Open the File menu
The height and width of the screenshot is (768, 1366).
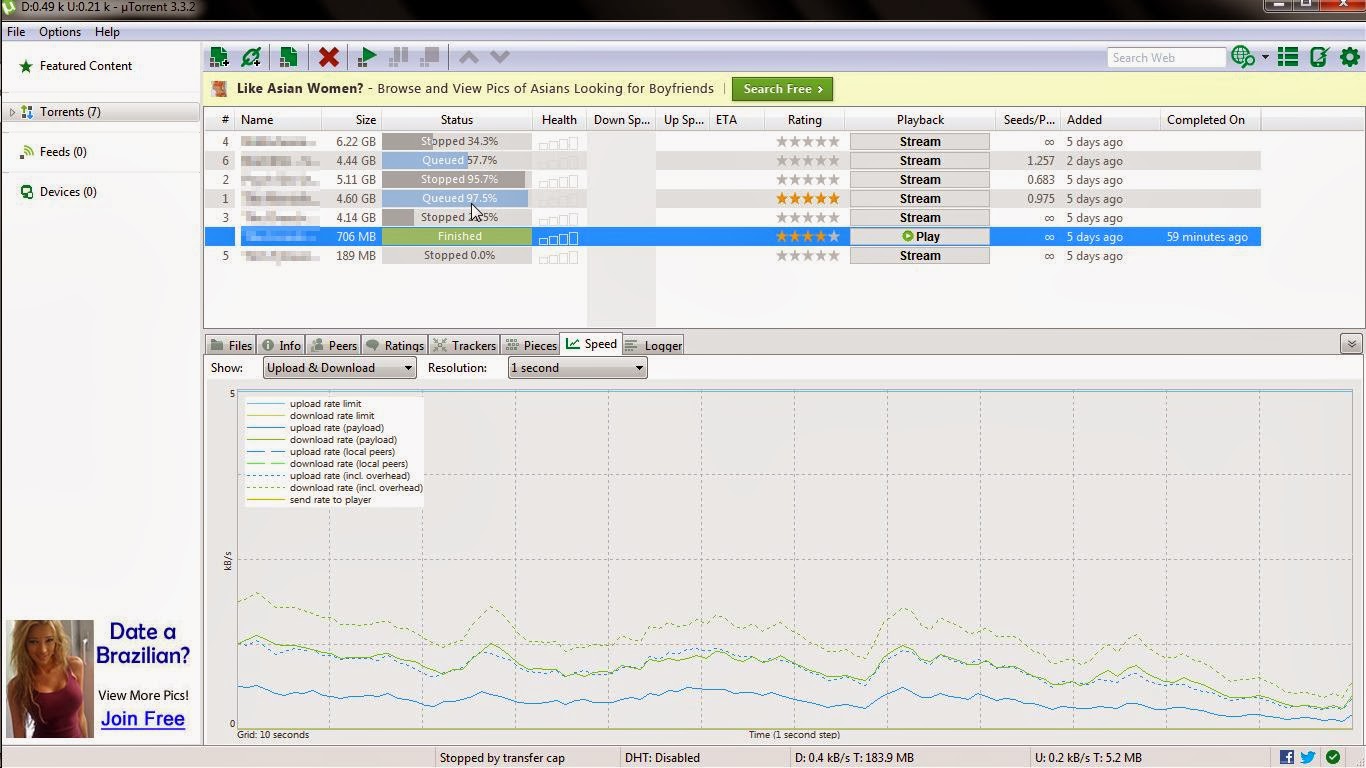coord(16,32)
